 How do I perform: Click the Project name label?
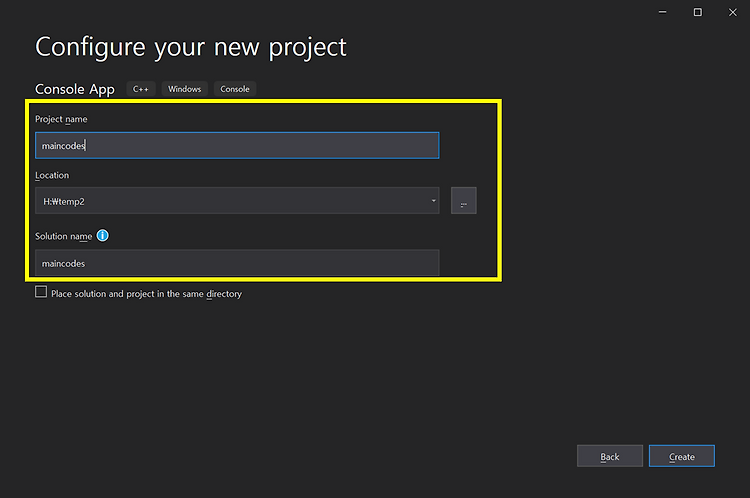61,119
